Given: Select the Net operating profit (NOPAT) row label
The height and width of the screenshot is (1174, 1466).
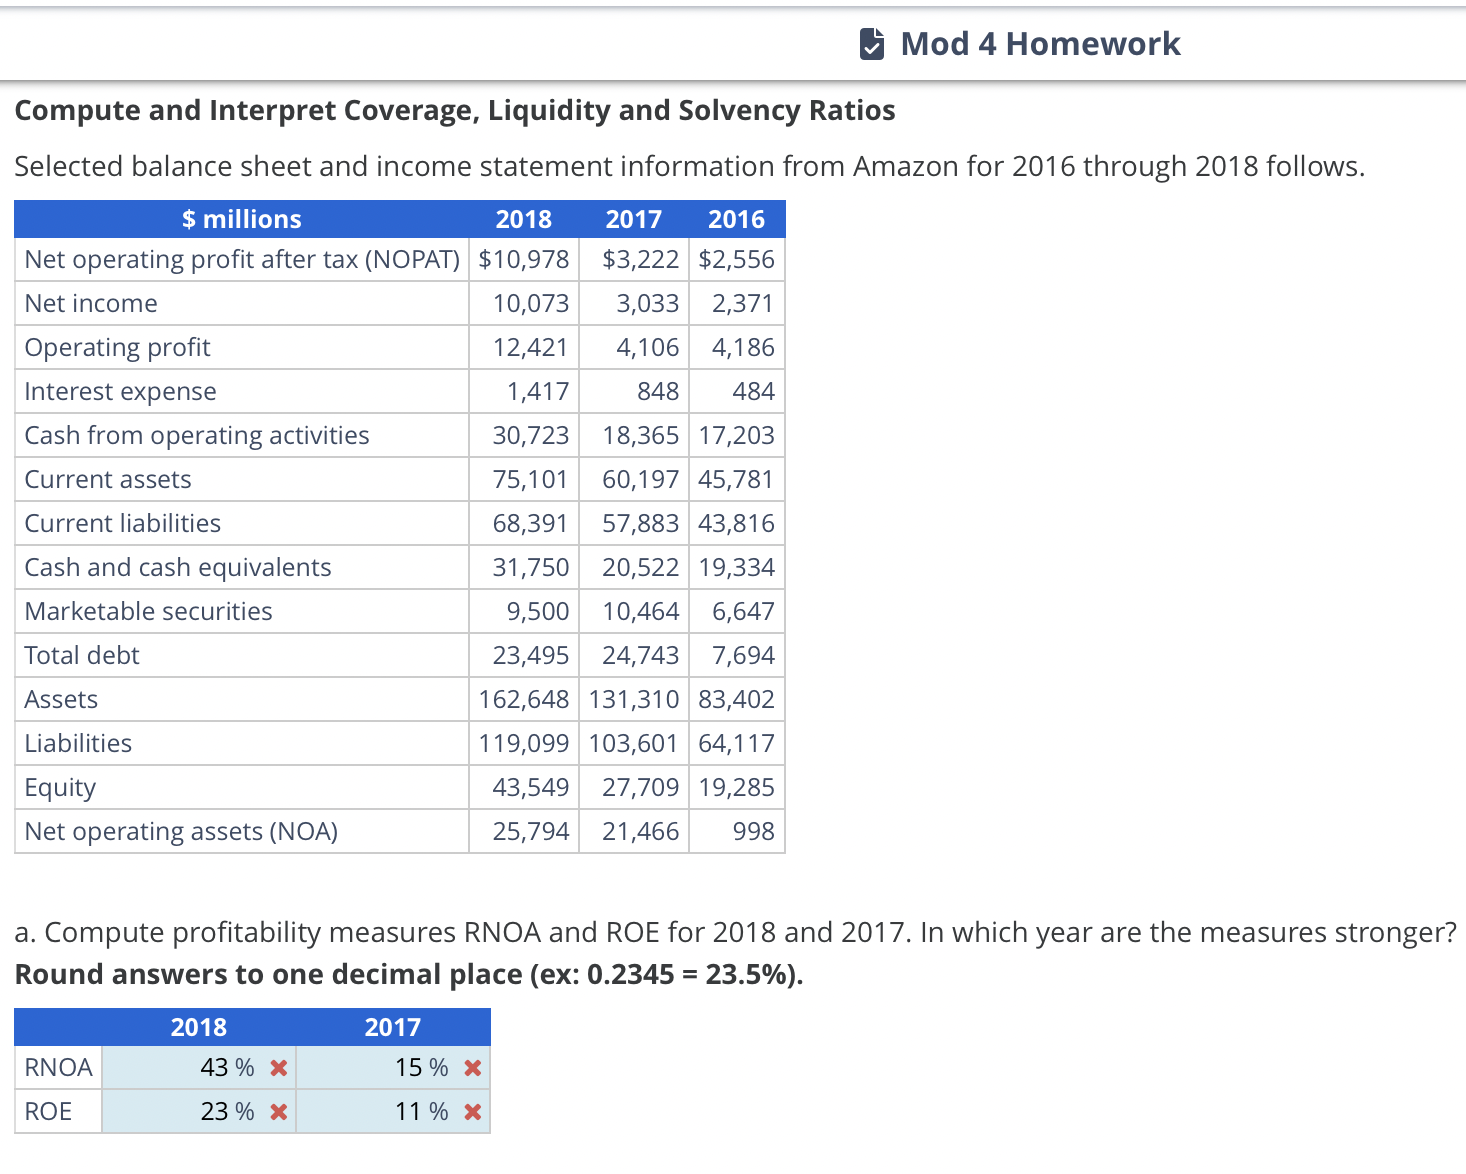Looking at the screenshot, I should coord(240,259).
